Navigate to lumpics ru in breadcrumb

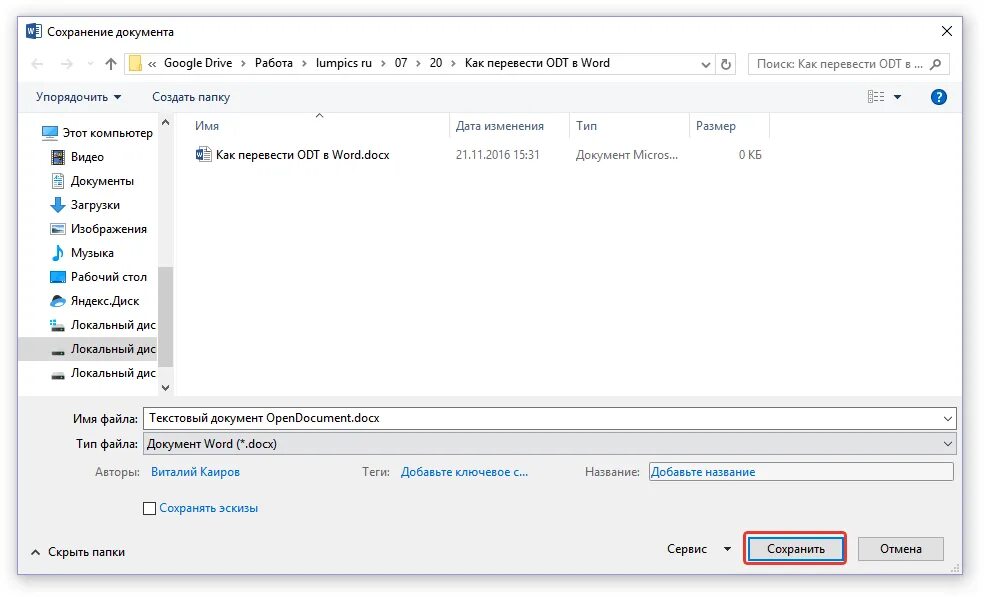343,63
